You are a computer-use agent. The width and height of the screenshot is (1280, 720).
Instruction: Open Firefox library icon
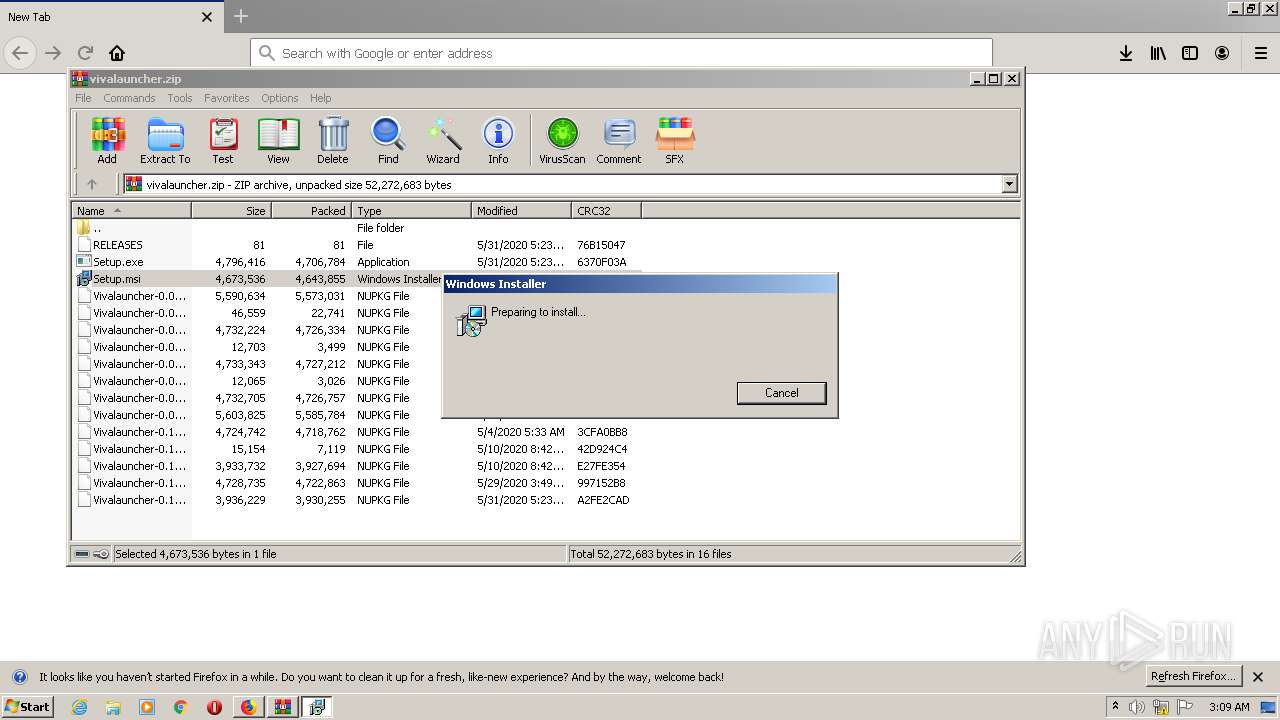1158,53
